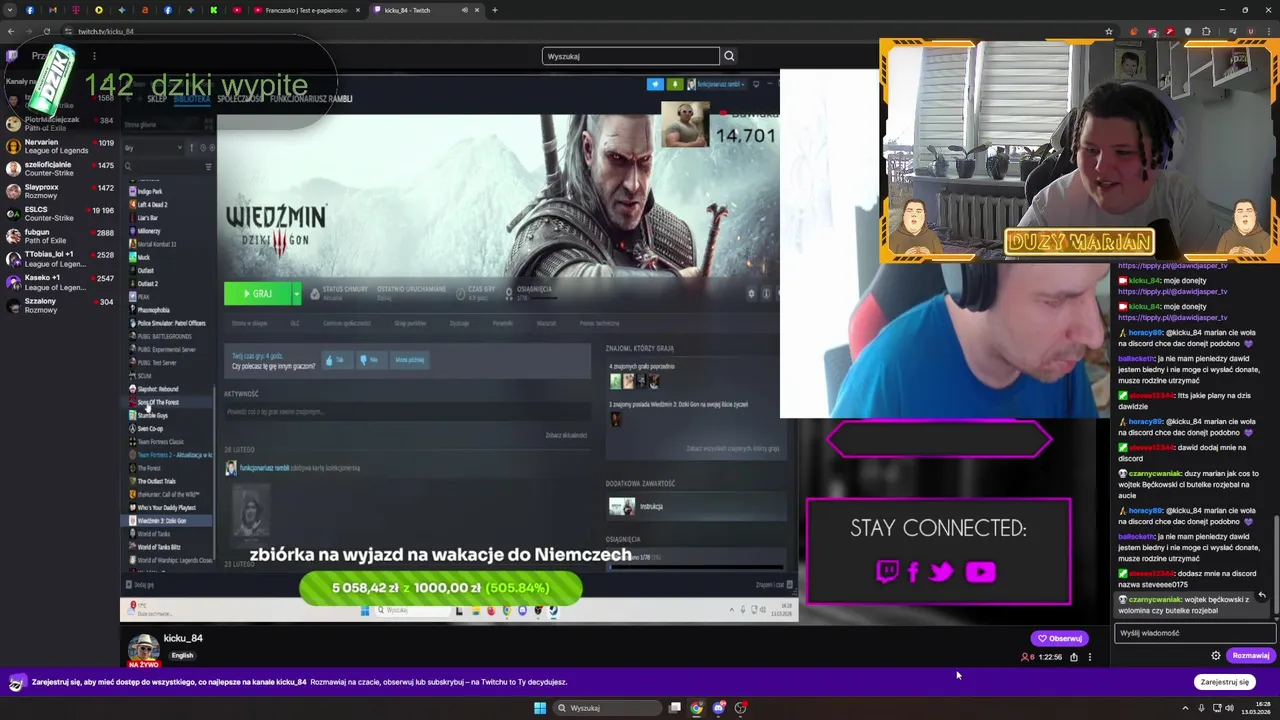Select the kicku_84 - Twitch tab
This screenshot has height=720, width=1280.
click(x=425, y=10)
